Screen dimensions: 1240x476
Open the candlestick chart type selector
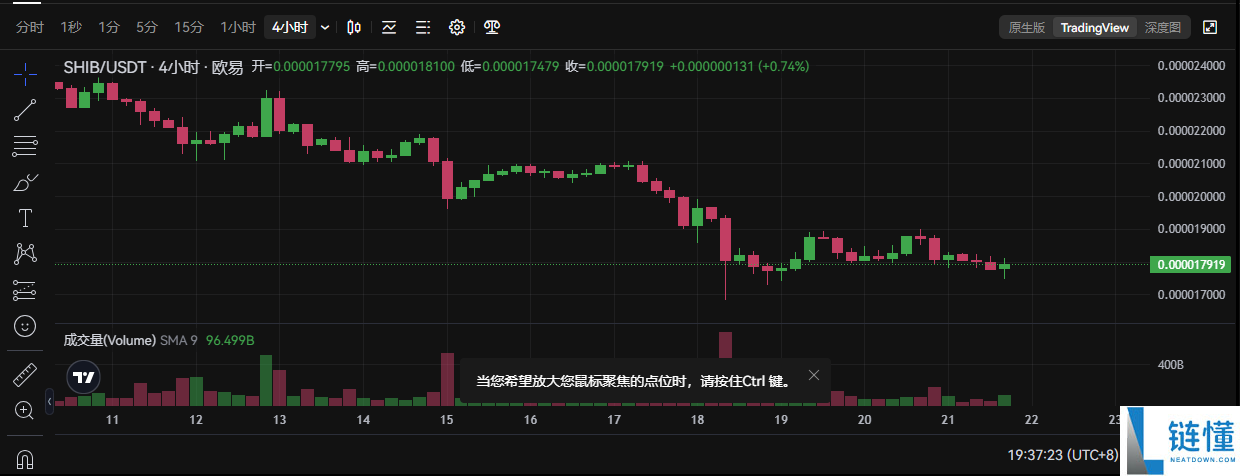pyautogui.click(x=355, y=27)
